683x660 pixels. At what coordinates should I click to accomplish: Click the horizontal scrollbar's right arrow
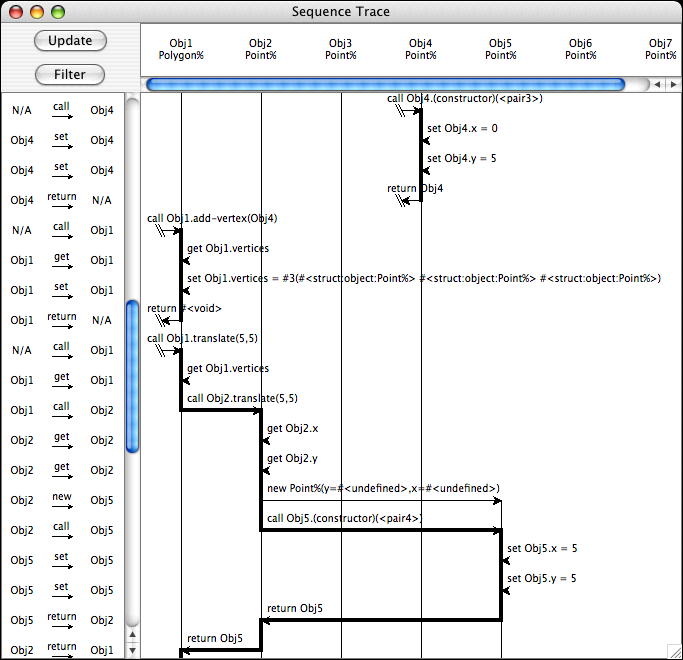[x=673, y=85]
